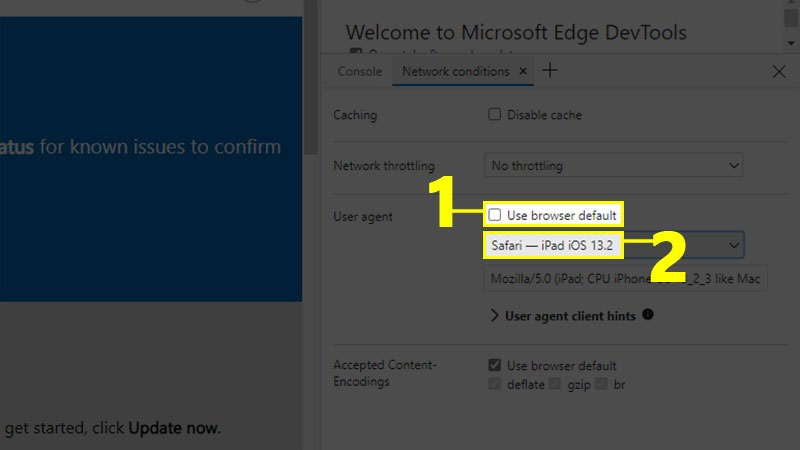Screen dimensions: 800x450
Task: Select the Network conditions tab
Action: tap(455, 72)
